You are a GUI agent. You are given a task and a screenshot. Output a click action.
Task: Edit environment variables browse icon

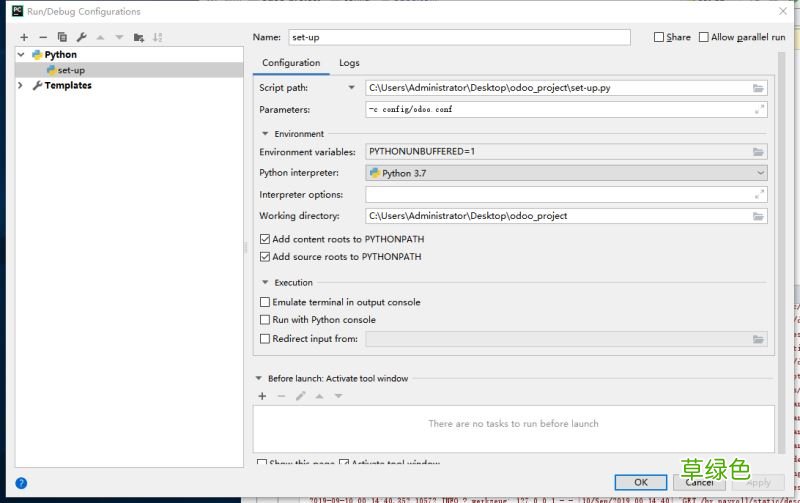pyautogui.click(x=758, y=152)
